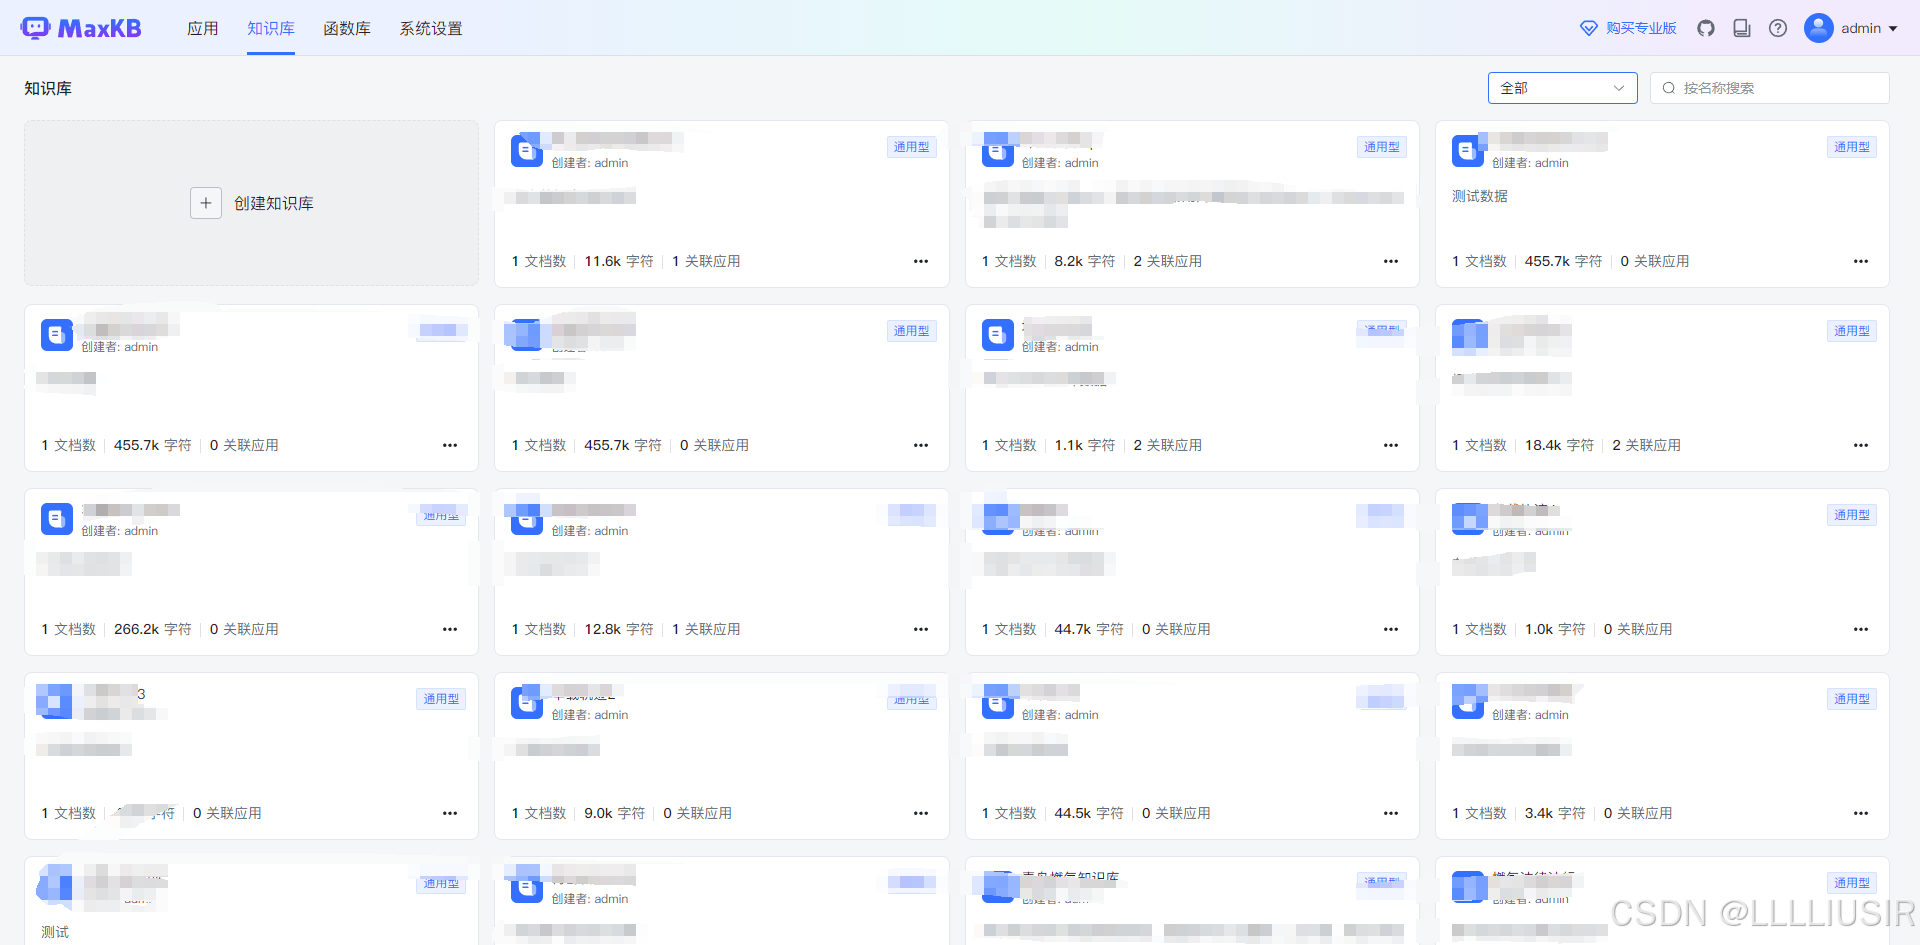The width and height of the screenshot is (1920, 945).
Task: Click the 创建知识库 card button
Action: [252, 203]
